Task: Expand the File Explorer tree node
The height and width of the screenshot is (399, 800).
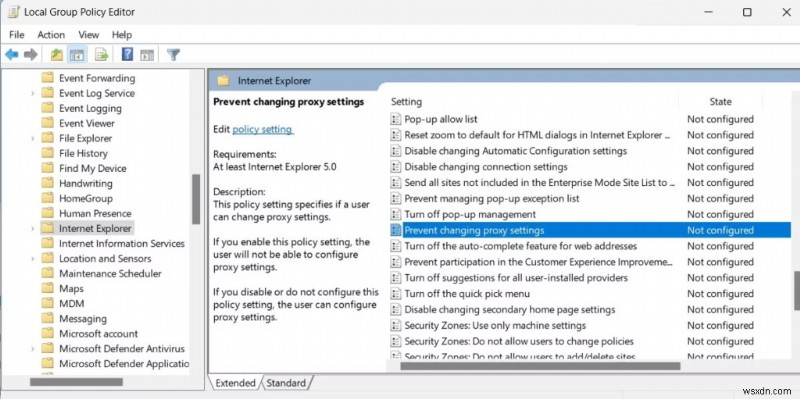Action: [x=33, y=138]
